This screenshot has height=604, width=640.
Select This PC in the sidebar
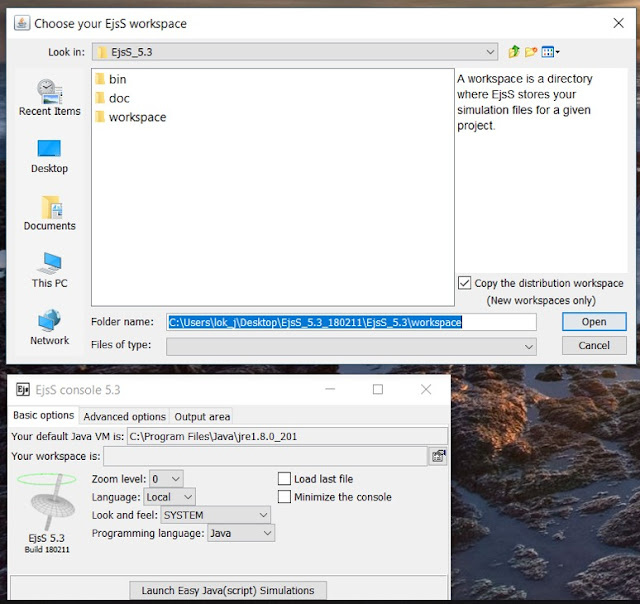pos(49,270)
